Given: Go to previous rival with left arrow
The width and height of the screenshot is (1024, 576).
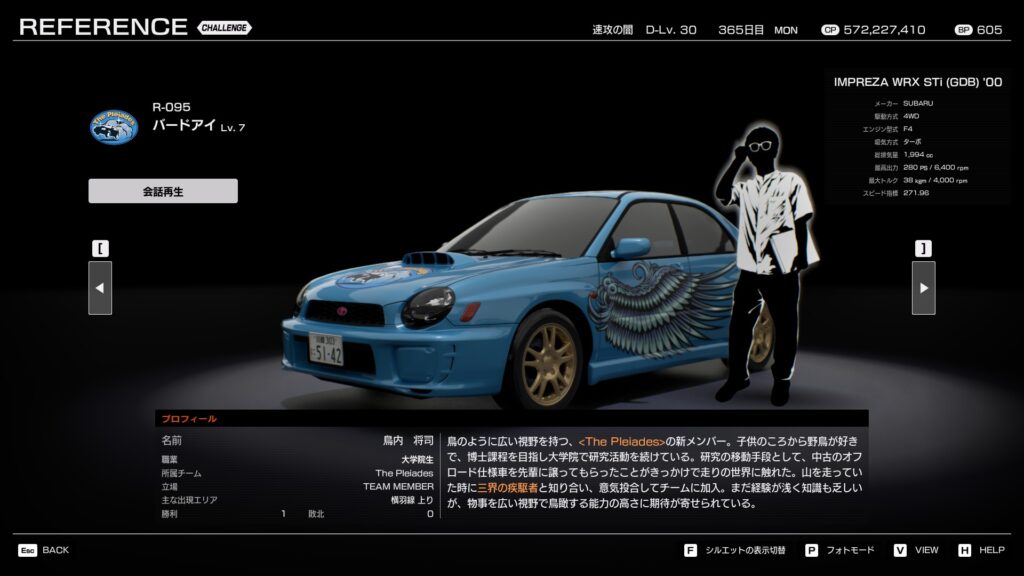Looking at the screenshot, I should point(100,288).
